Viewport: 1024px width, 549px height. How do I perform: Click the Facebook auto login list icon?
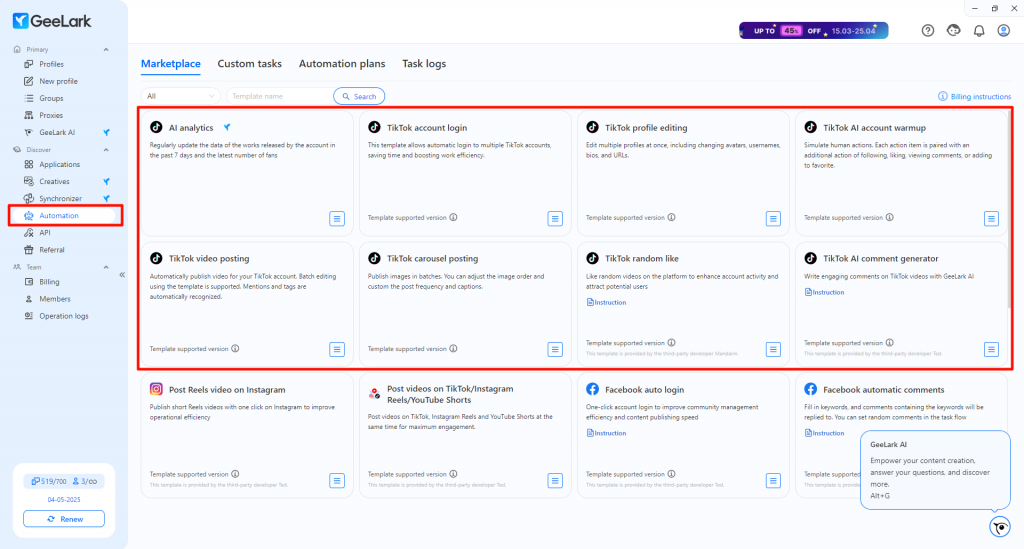[x=773, y=481]
